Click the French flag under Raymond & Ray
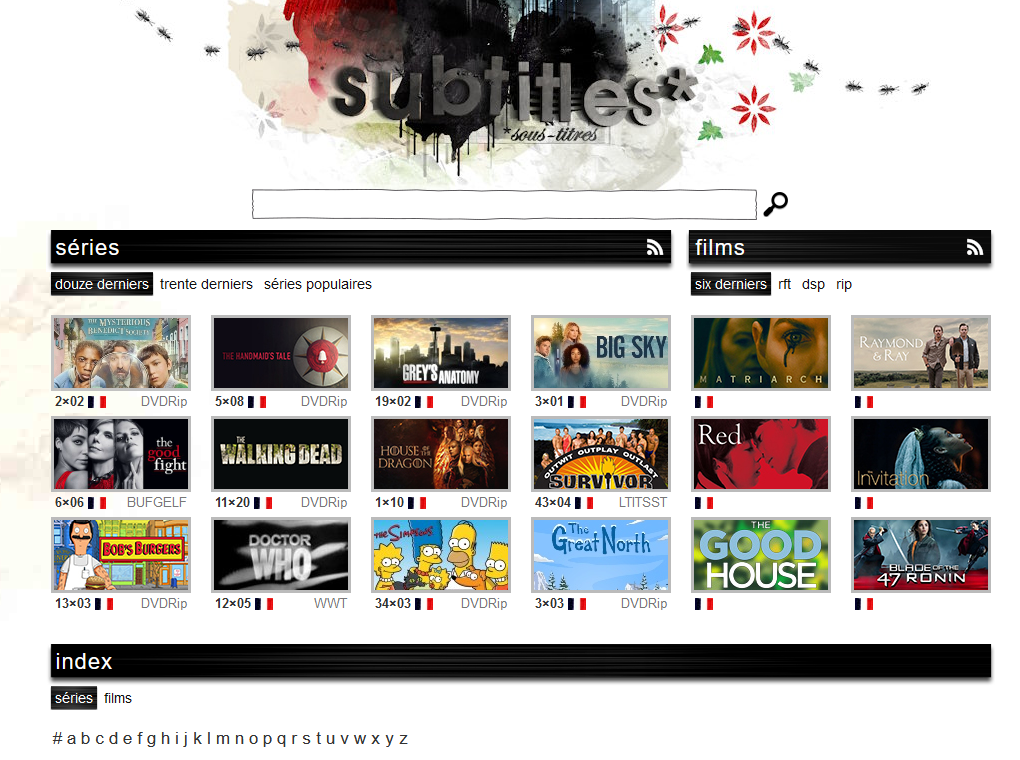Screen dimensions: 1020x760 (864, 402)
